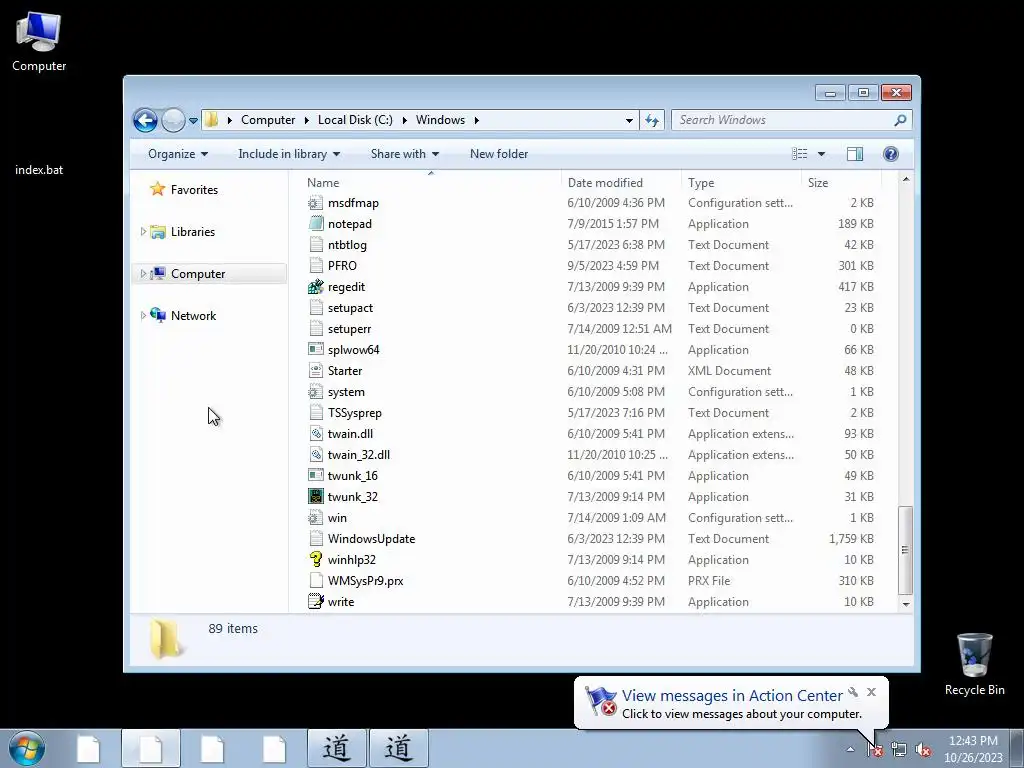Select the TSSysprep file name
Screen dimensions: 1024x768
355,413
